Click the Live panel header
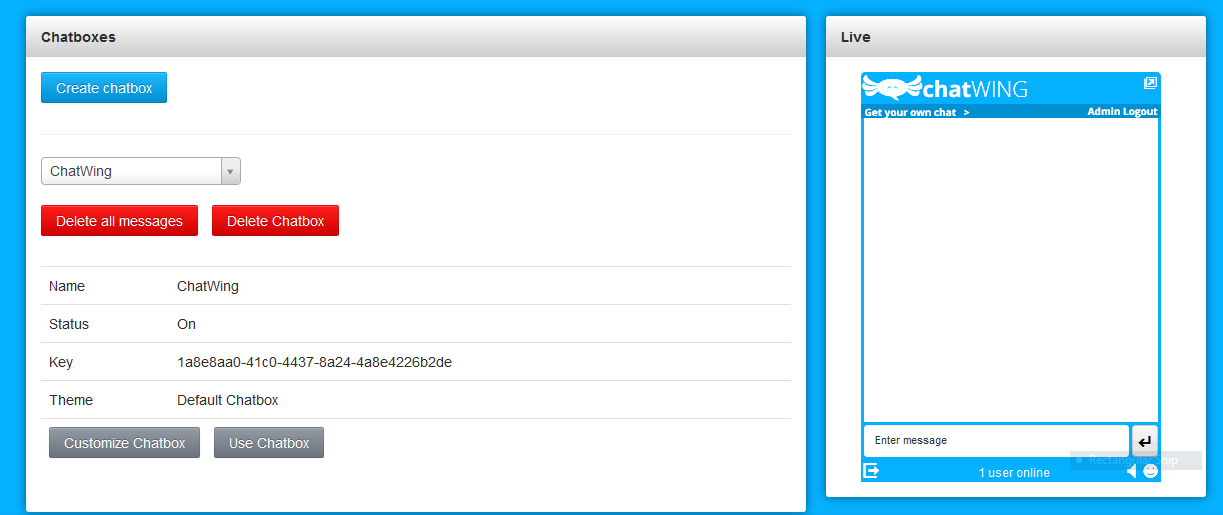The width and height of the screenshot is (1223, 515). [x=1016, y=37]
